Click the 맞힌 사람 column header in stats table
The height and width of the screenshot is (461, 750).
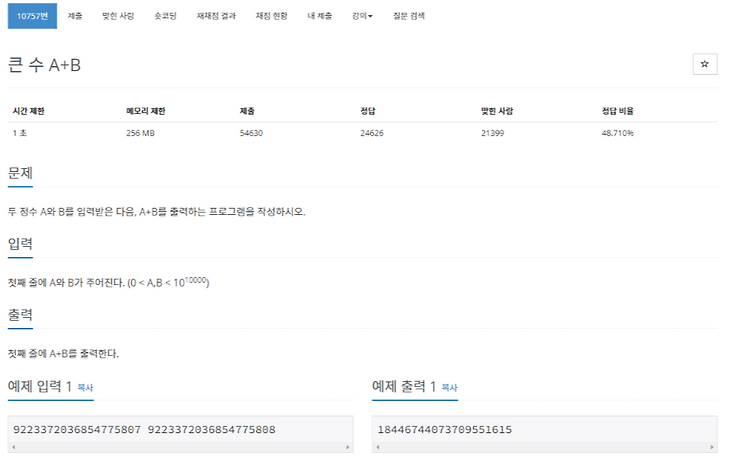point(496,111)
